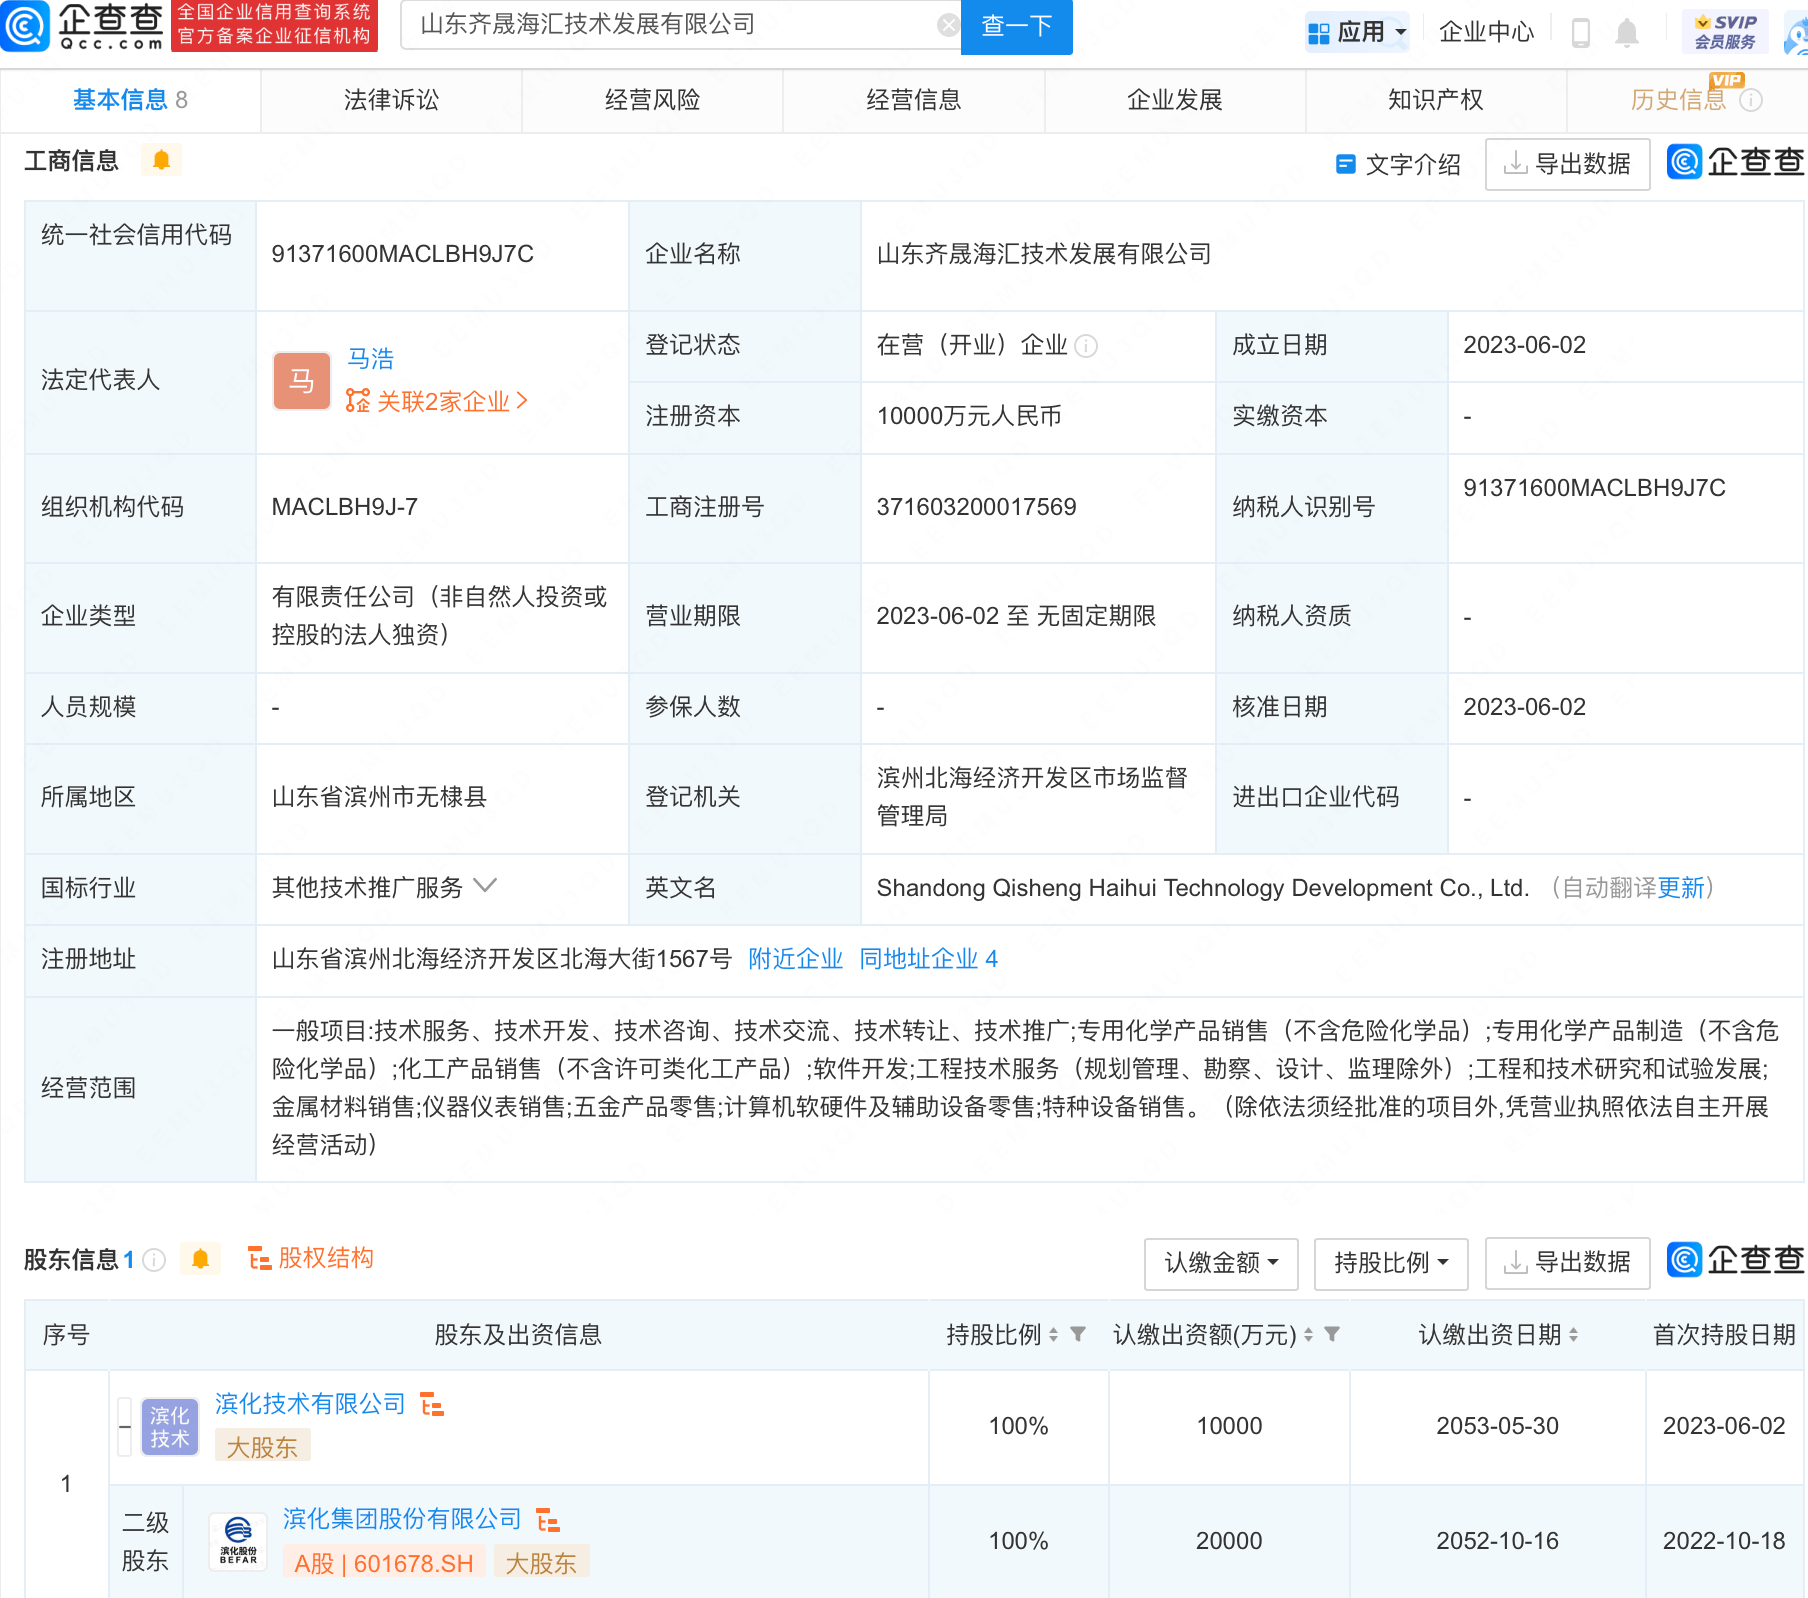Viewport: 1808px width, 1598px height.
Task: Switch to the 基本信息 tab
Action: [130, 100]
